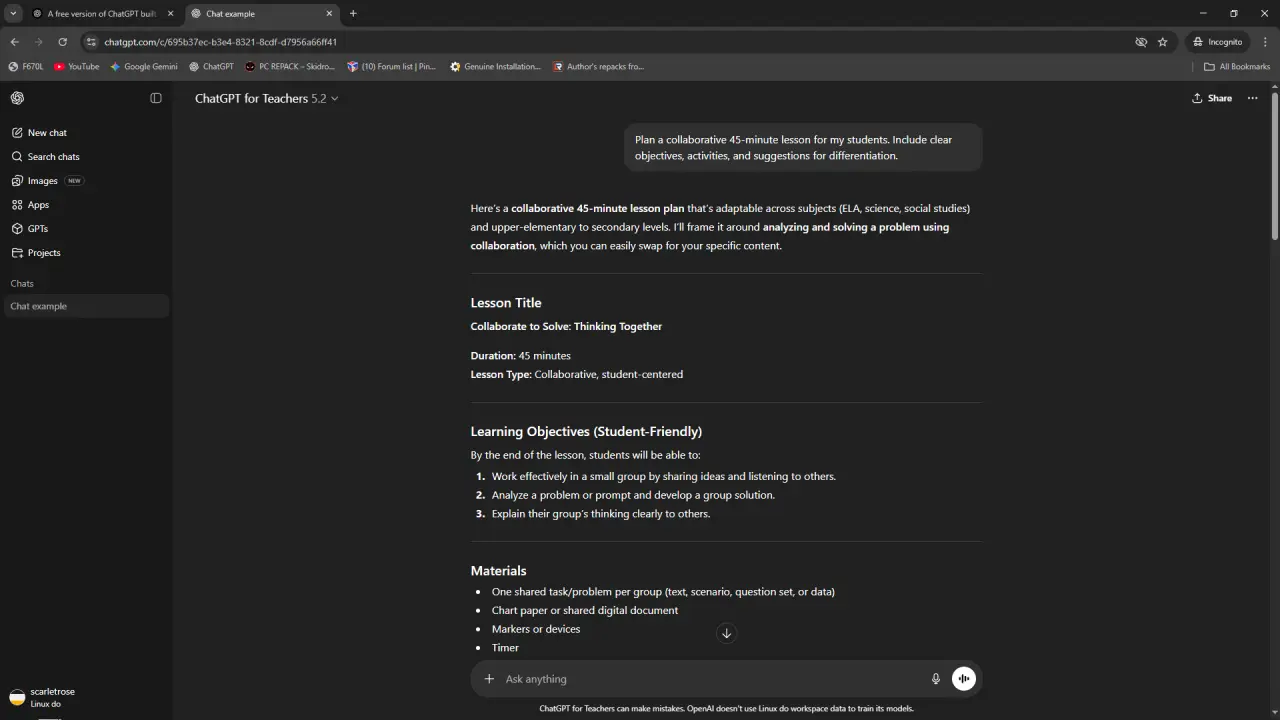Click the user prompt message bubble
Image resolution: width=1280 pixels, height=720 pixels.
[803, 148]
